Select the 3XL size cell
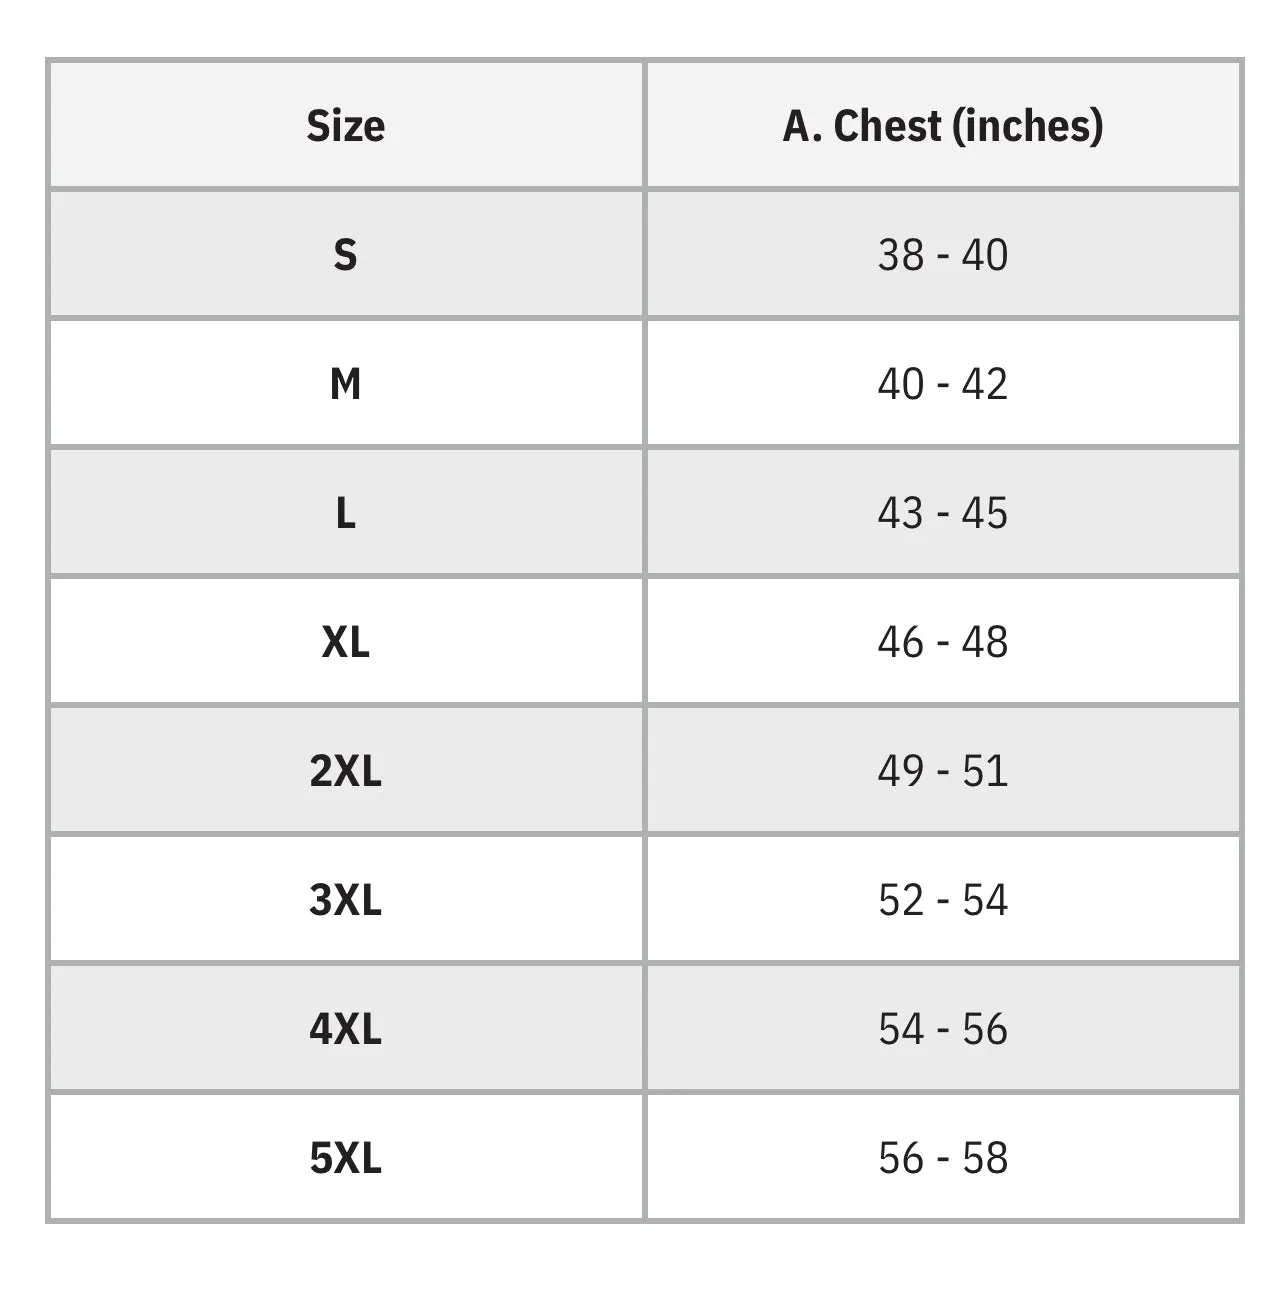1269x1295 pixels. point(345,899)
